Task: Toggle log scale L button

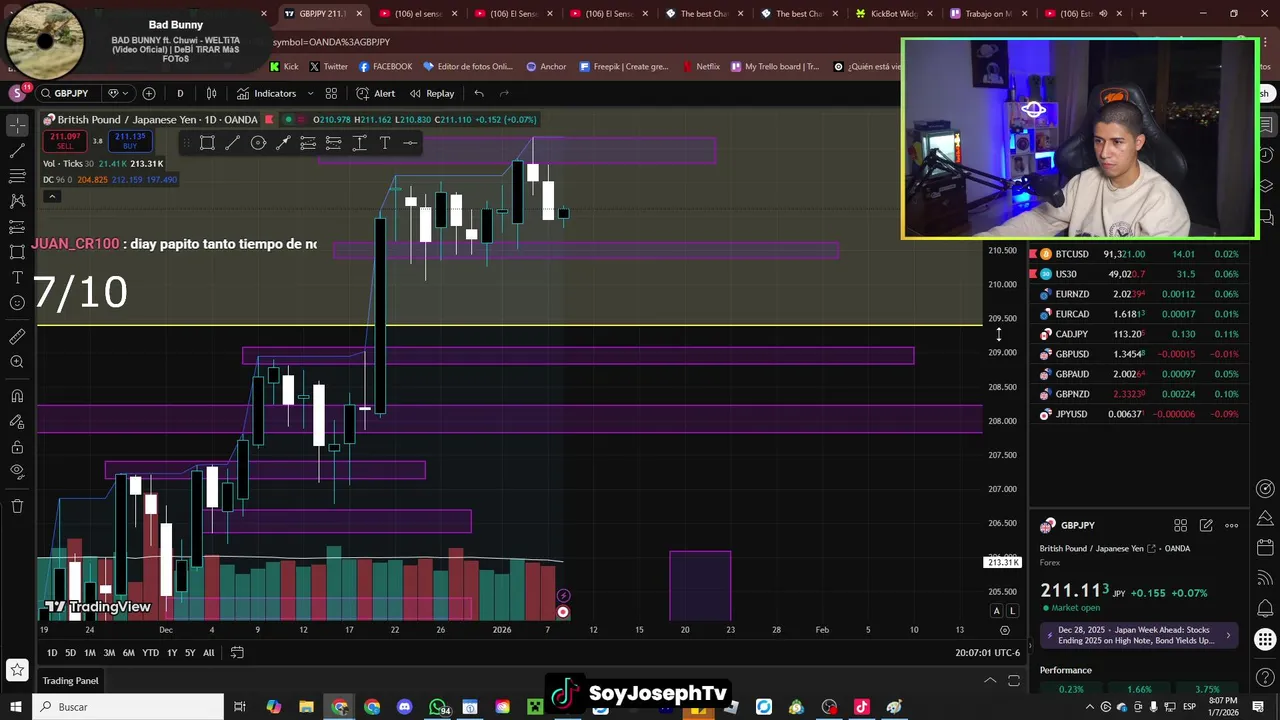Action: tap(1012, 611)
